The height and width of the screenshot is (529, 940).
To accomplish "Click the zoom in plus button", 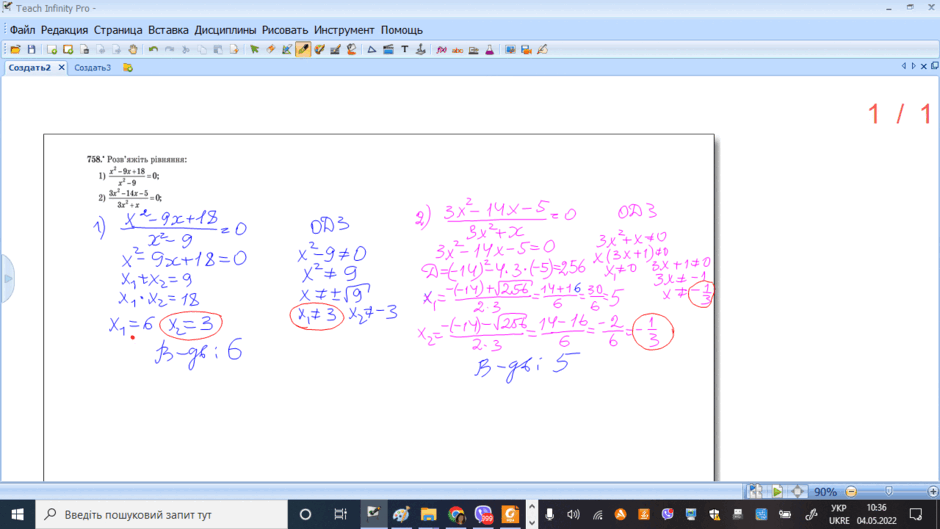I will (933, 492).
